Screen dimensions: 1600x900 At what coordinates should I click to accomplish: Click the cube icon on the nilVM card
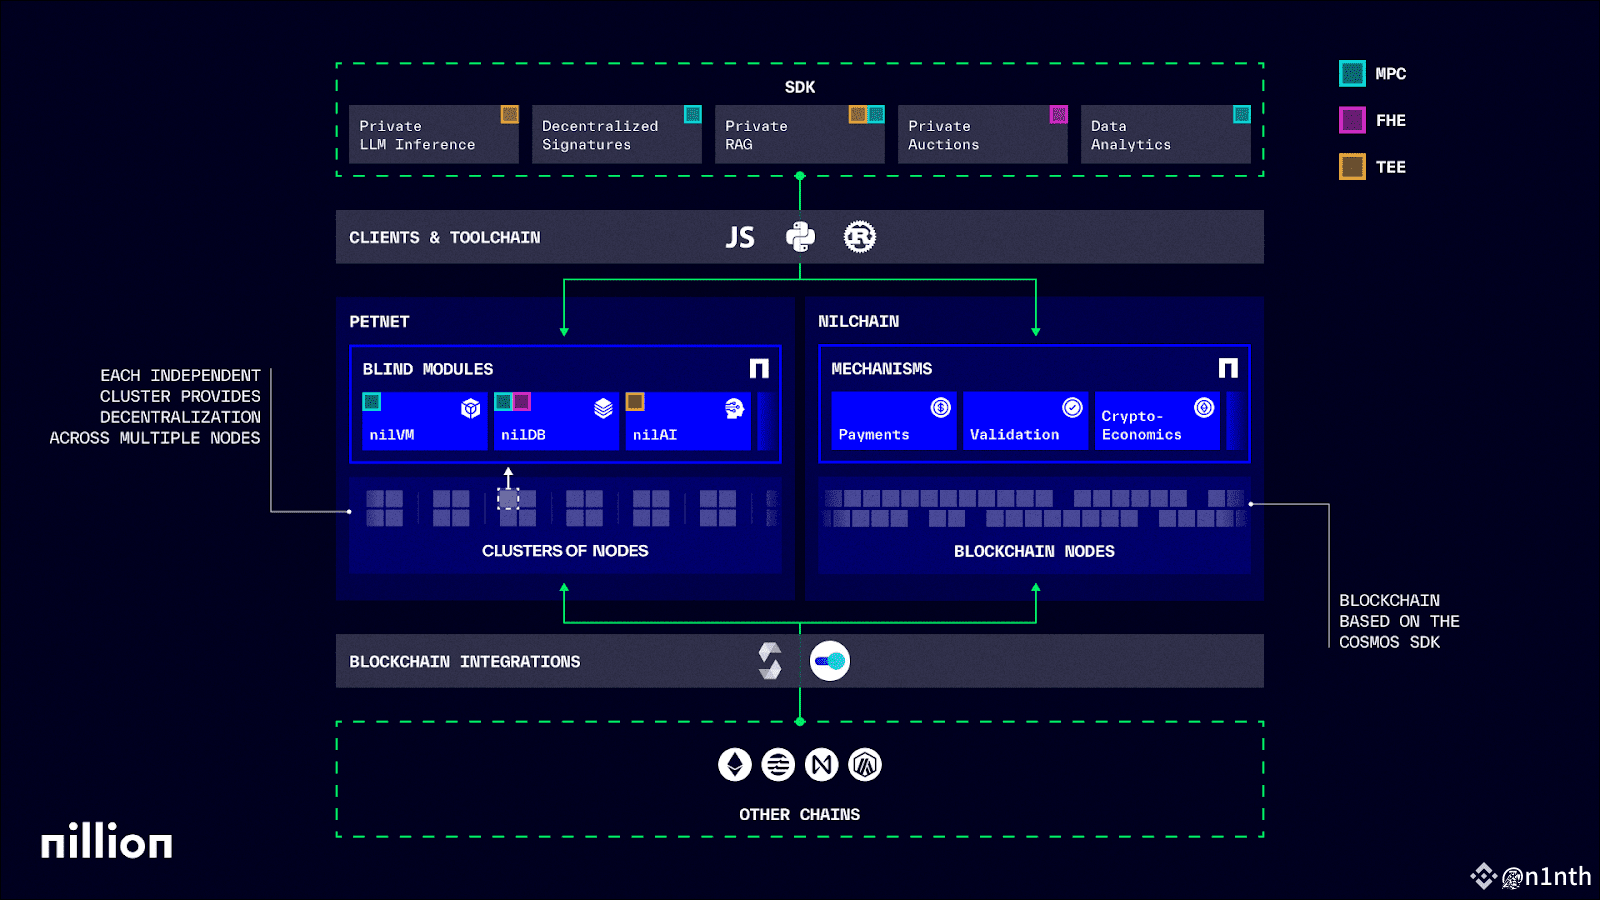point(471,408)
